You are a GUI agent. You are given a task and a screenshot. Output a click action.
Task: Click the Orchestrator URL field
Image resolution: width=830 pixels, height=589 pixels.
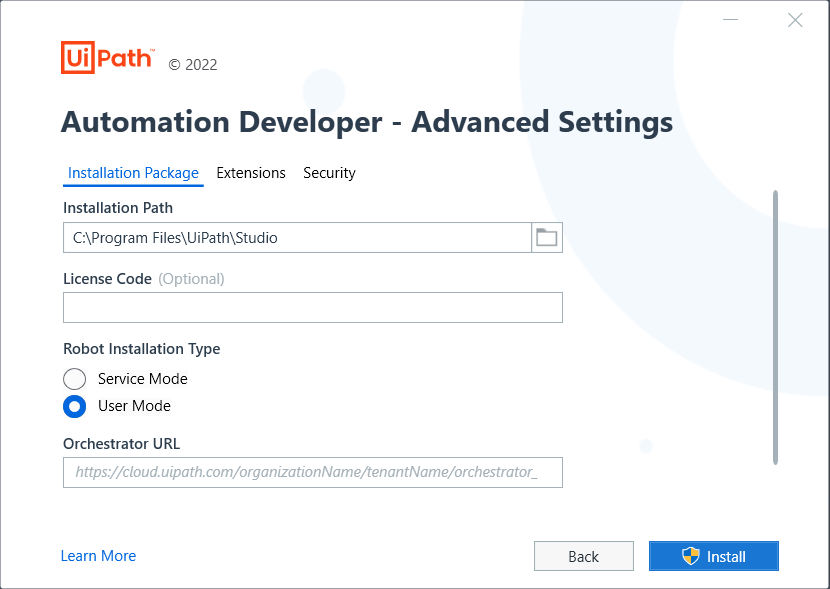(312, 472)
